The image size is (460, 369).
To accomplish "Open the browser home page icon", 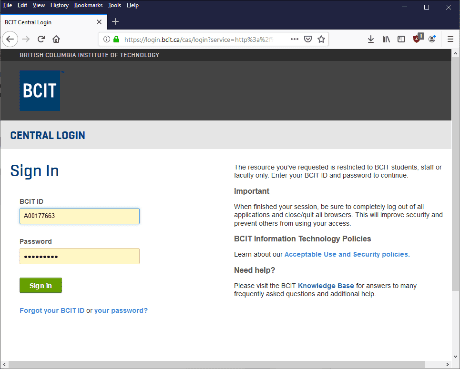I will [x=56, y=39].
